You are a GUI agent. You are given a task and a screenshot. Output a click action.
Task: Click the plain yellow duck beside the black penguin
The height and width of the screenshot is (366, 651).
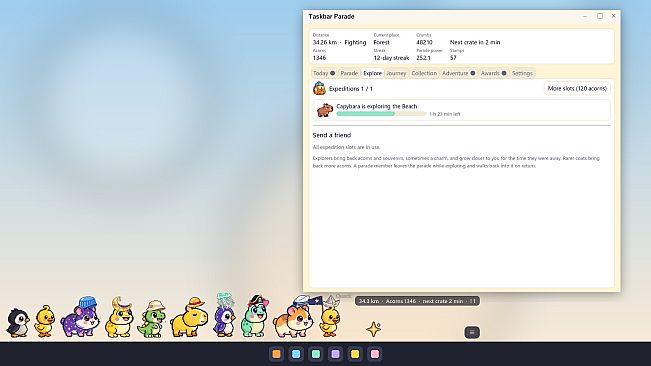(x=44, y=321)
